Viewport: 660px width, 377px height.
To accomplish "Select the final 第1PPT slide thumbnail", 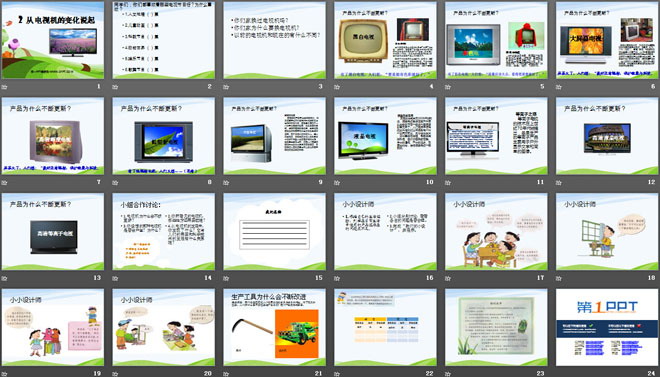I will click(607, 327).
